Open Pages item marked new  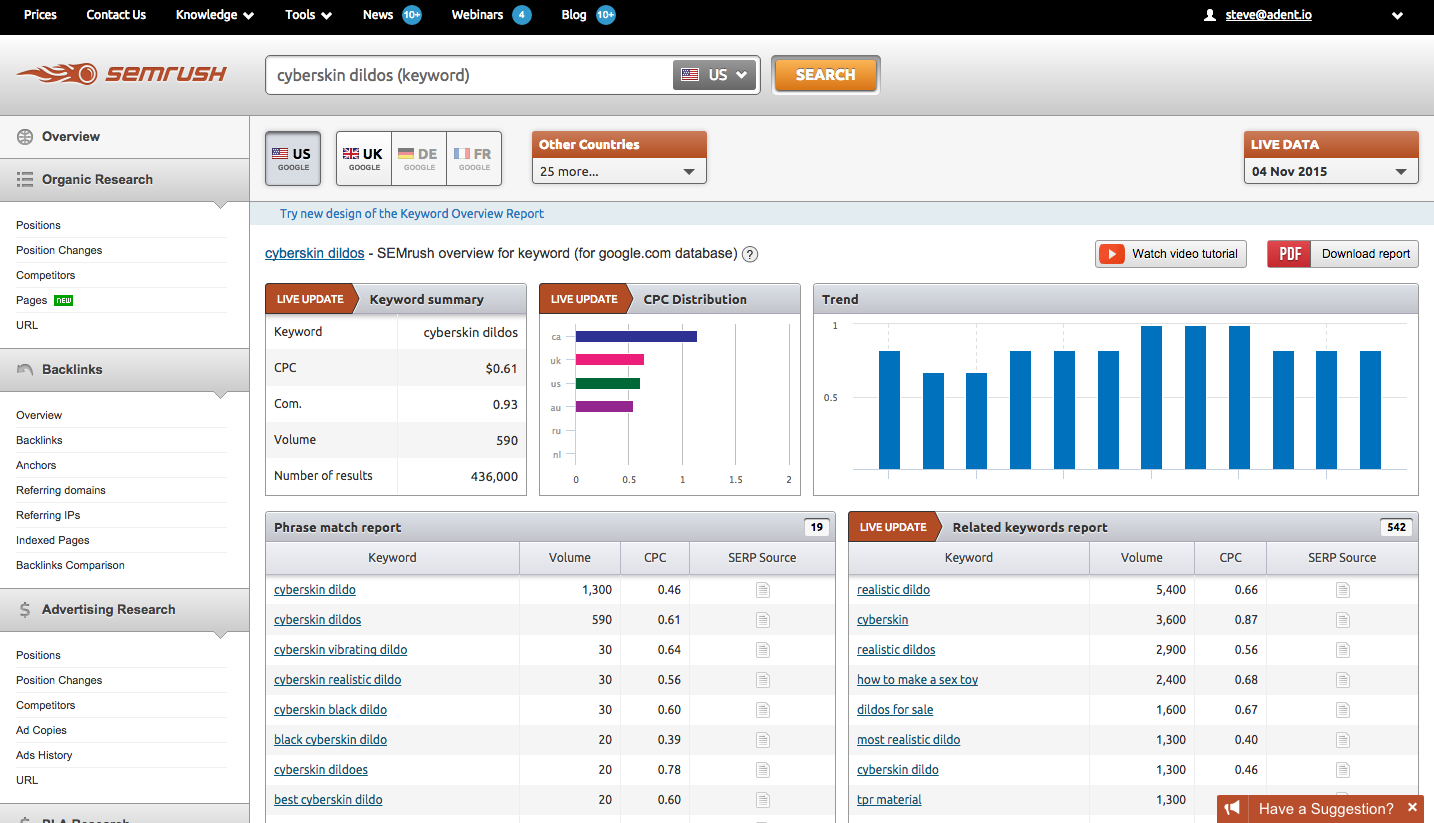coord(32,300)
